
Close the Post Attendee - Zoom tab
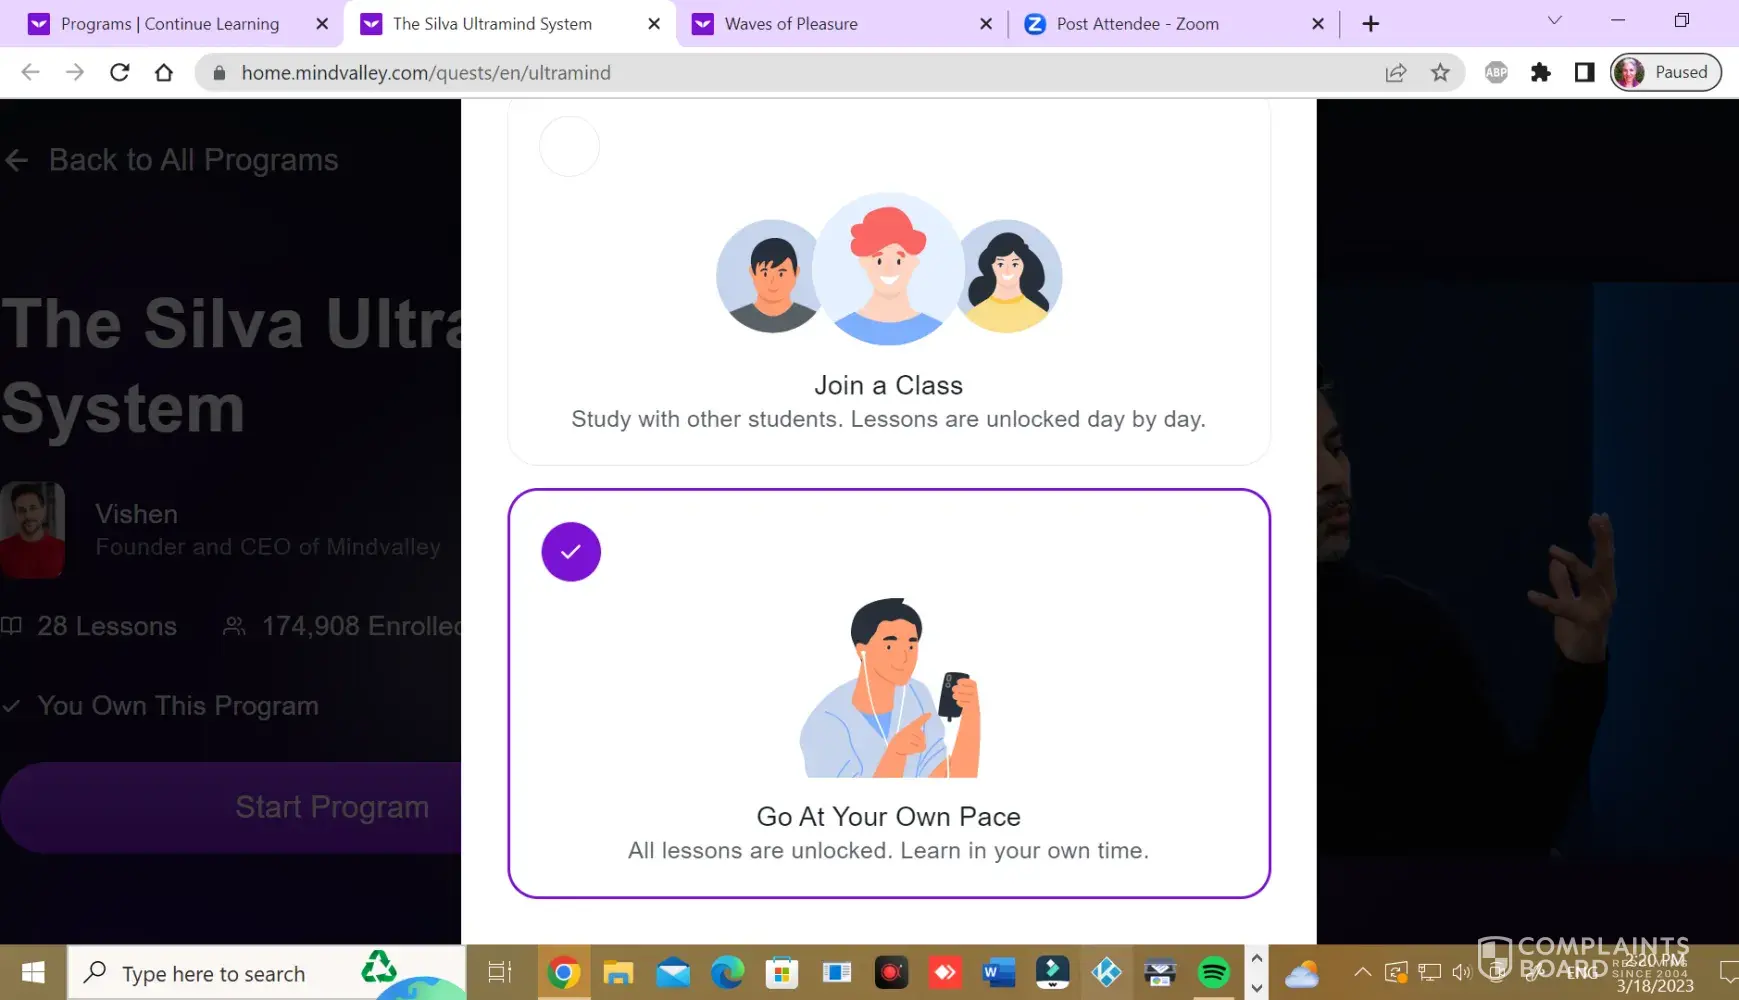1318,24
